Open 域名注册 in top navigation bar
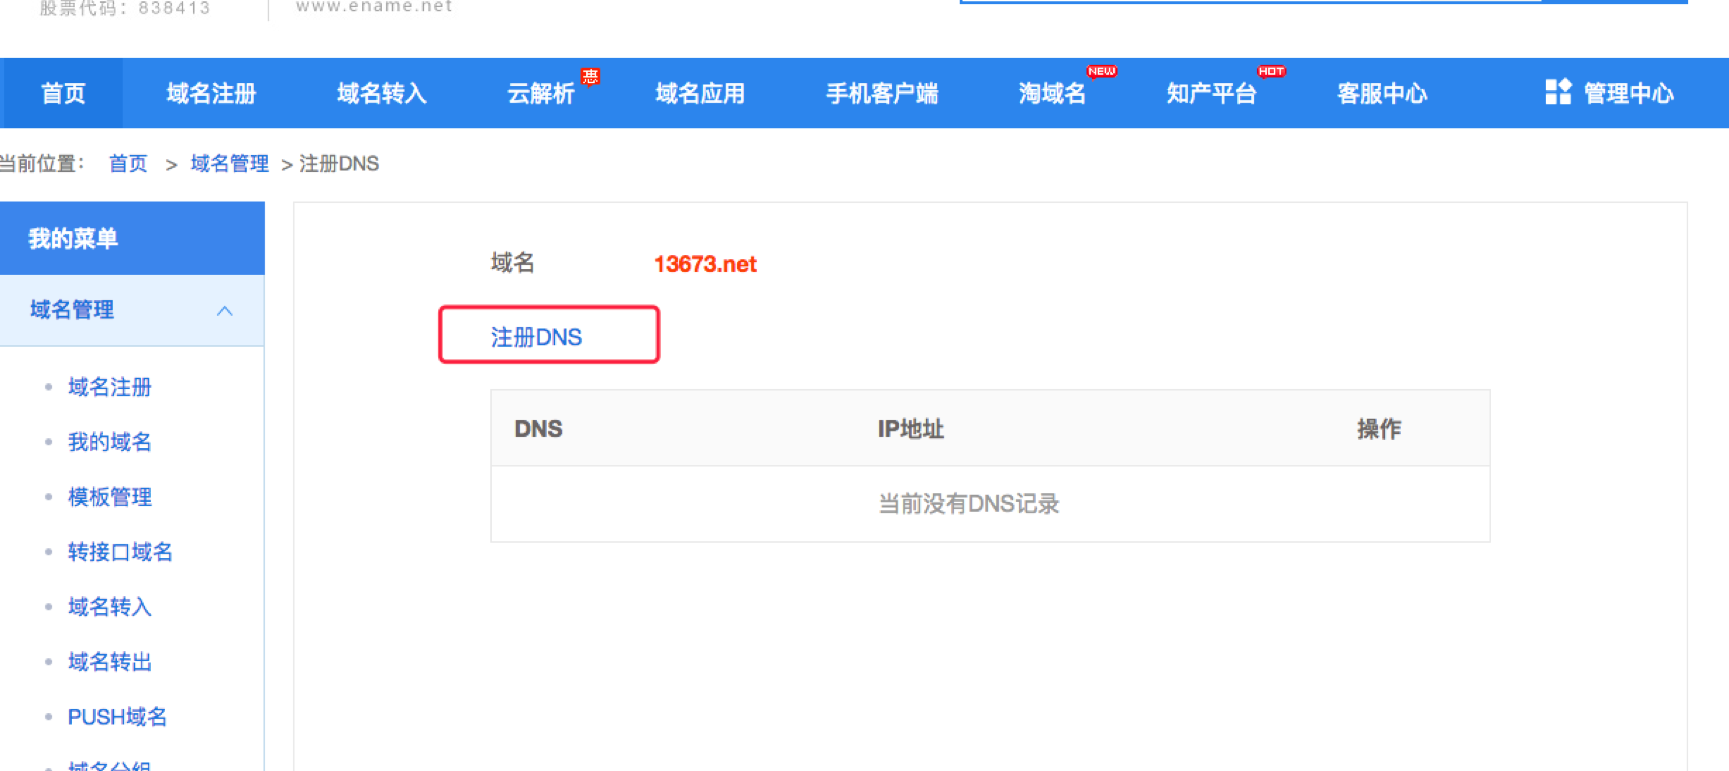Viewport: 1729px width, 771px height. [211, 94]
